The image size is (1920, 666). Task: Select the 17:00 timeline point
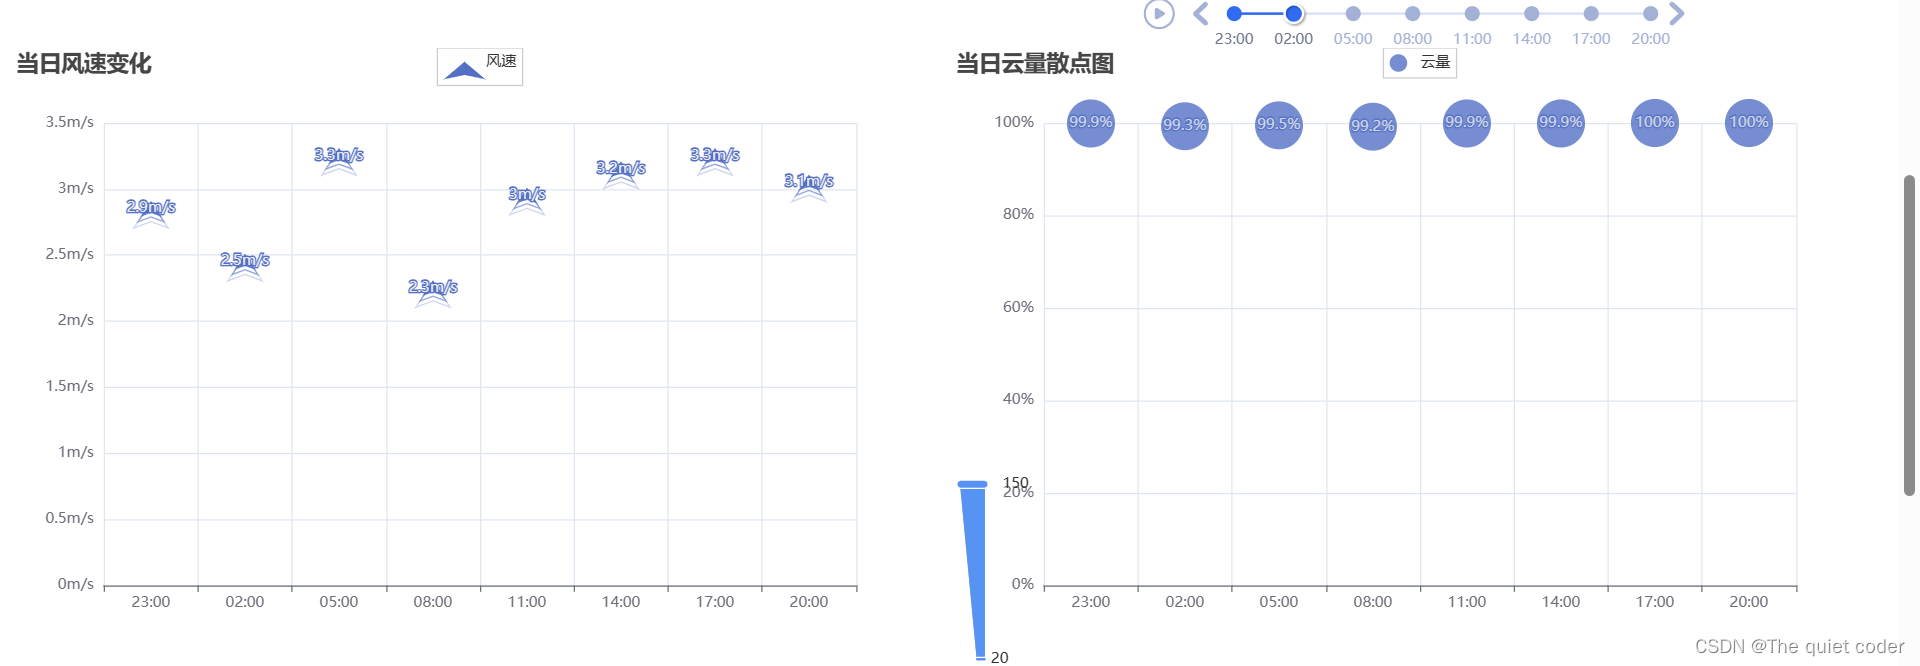pyautogui.click(x=1591, y=14)
